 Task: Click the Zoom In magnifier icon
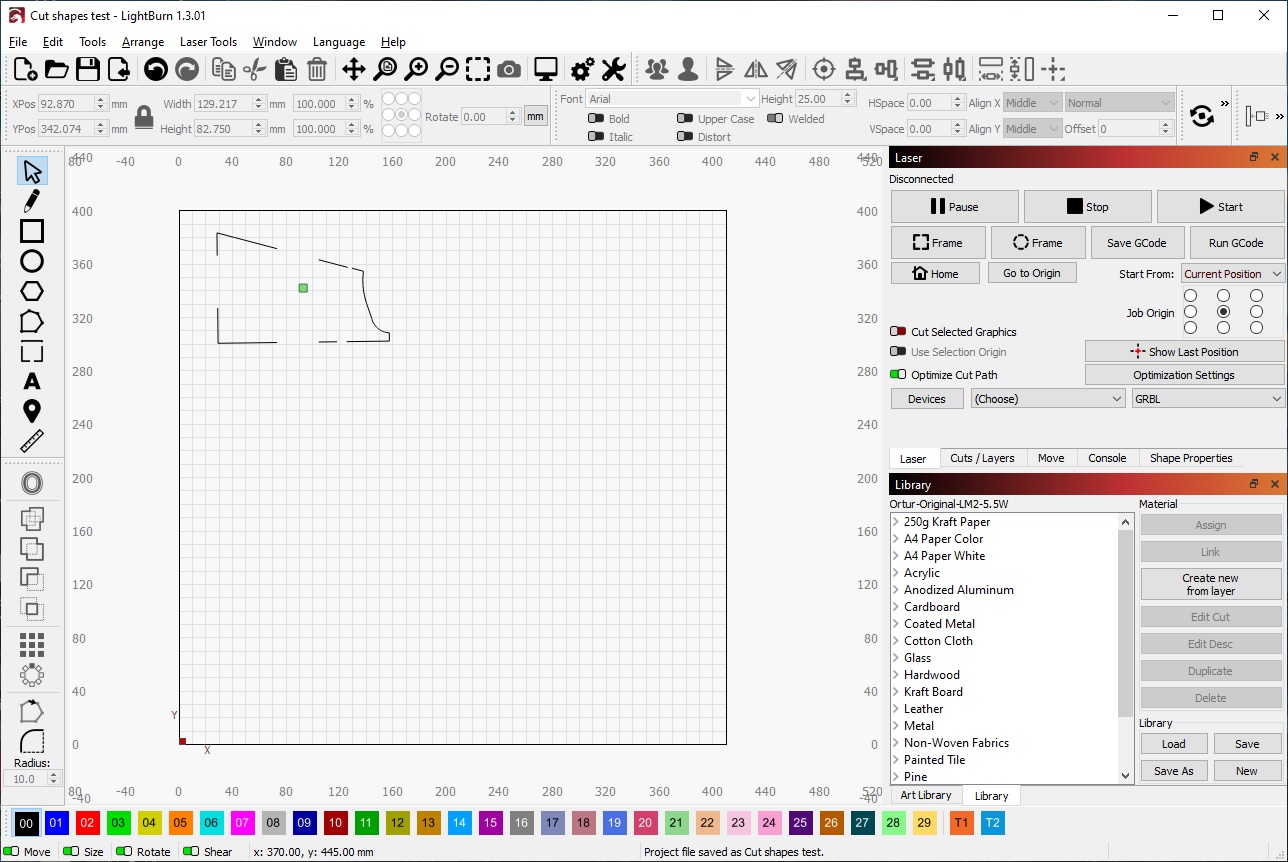tap(416, 69)
